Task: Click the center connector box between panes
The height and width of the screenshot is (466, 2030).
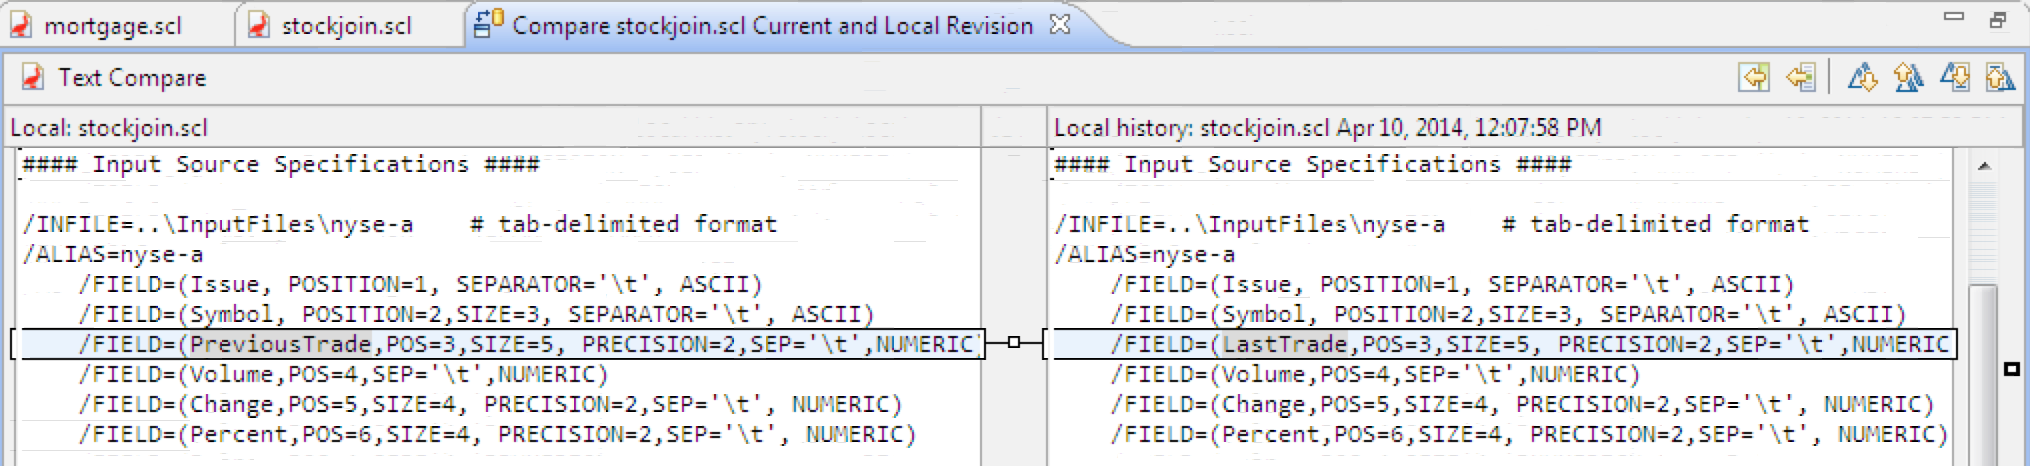Action: coord(1013,343)
